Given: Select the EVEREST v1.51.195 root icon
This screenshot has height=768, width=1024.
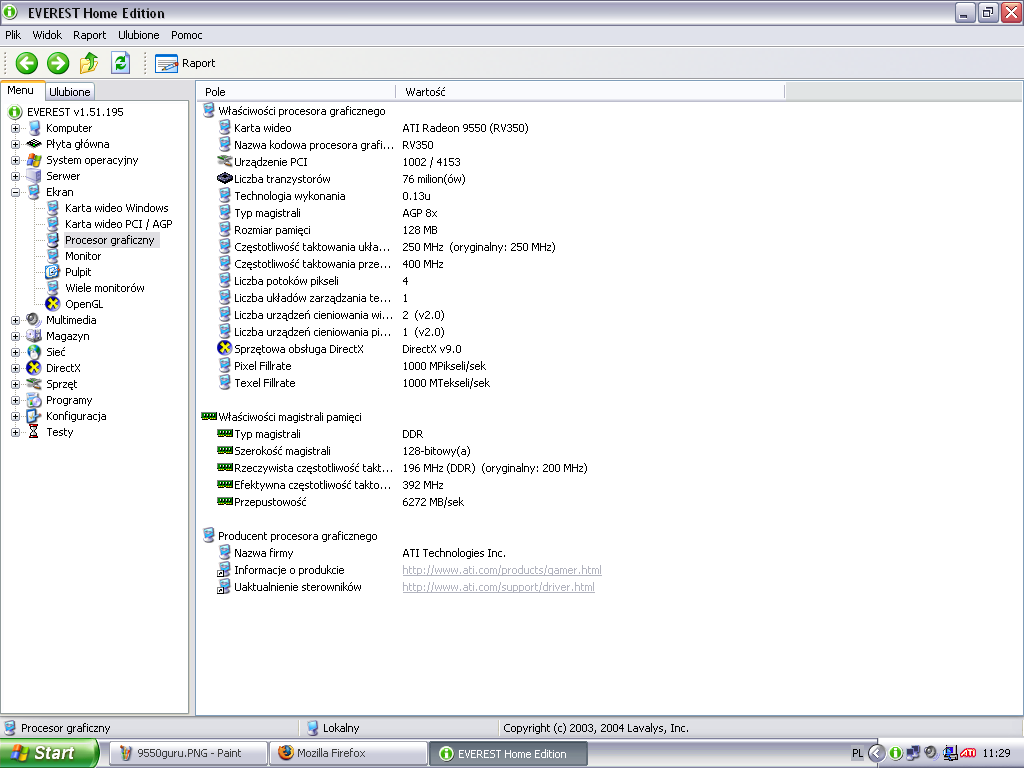Looking at the screenshot, I should click(15, 112).
